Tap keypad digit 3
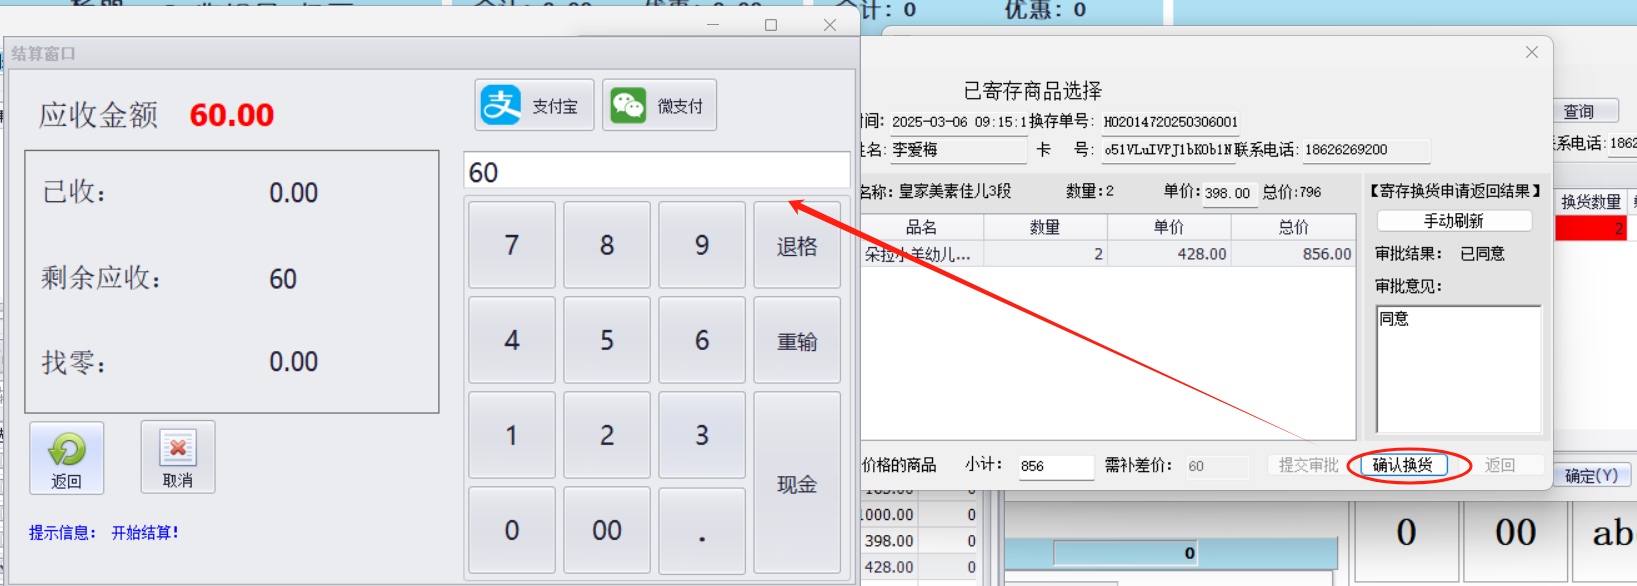The height and width of the screenshot is (586, 1637). tap(702, 435)
